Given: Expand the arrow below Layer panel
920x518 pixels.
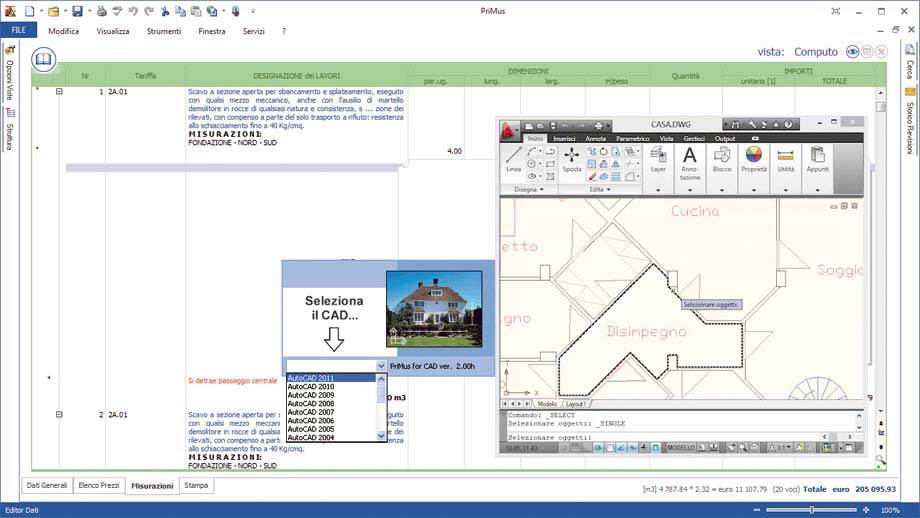Looking at the screenshot, I should tap(658, 190).
